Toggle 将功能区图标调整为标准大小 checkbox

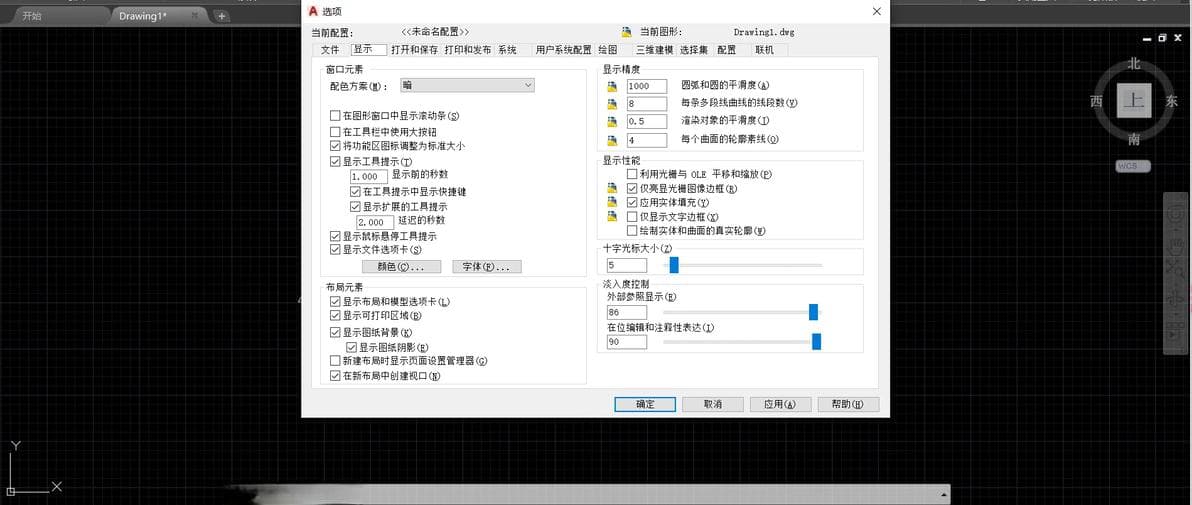point(335,145)
